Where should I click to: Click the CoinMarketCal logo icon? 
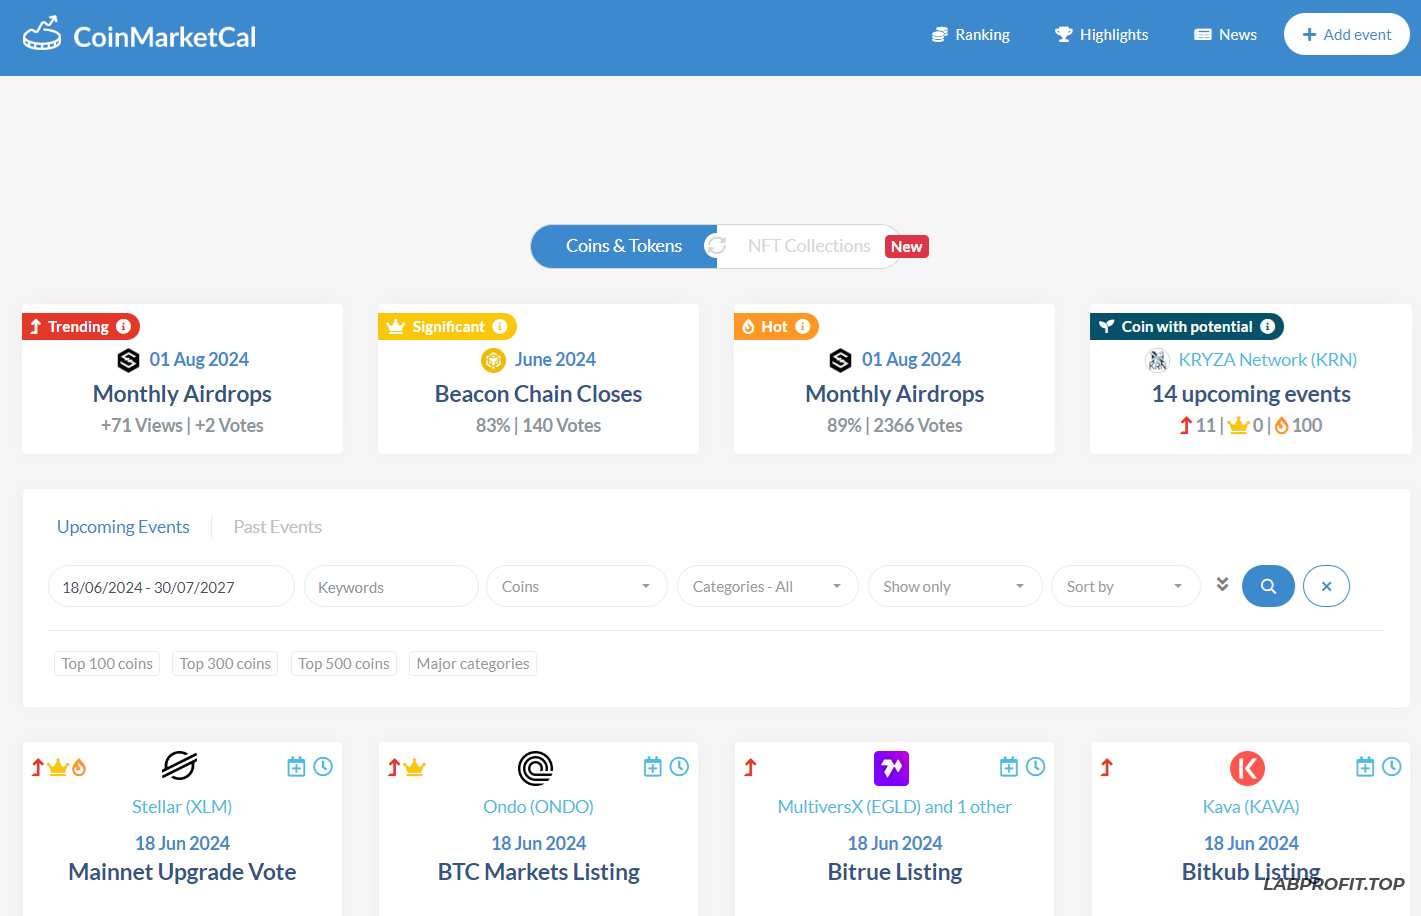click(42, 35)
